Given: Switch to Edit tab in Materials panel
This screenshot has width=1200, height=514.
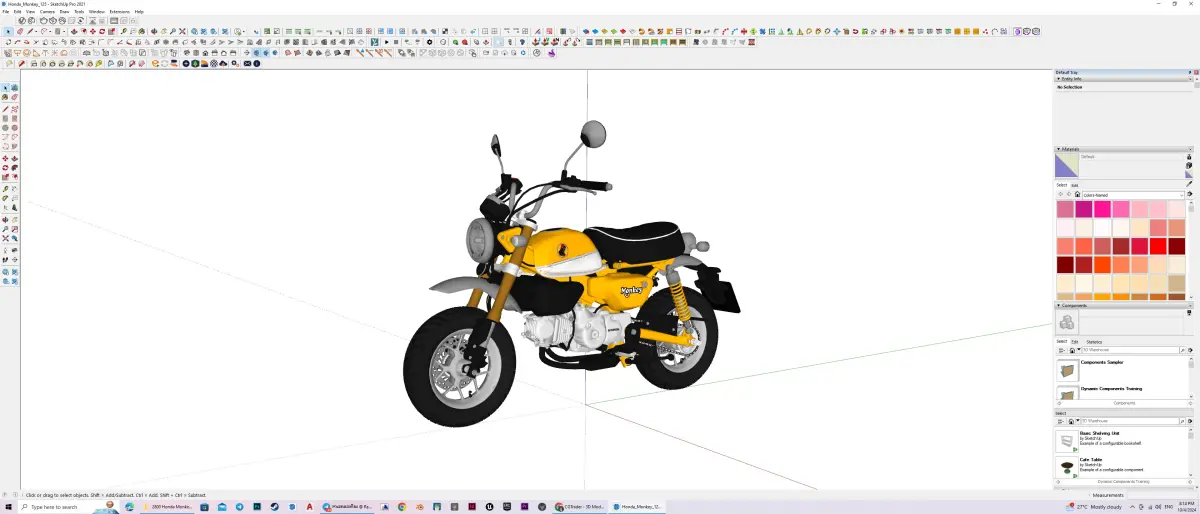Looking at the screenshot, I should click(x=1075, y=185).
